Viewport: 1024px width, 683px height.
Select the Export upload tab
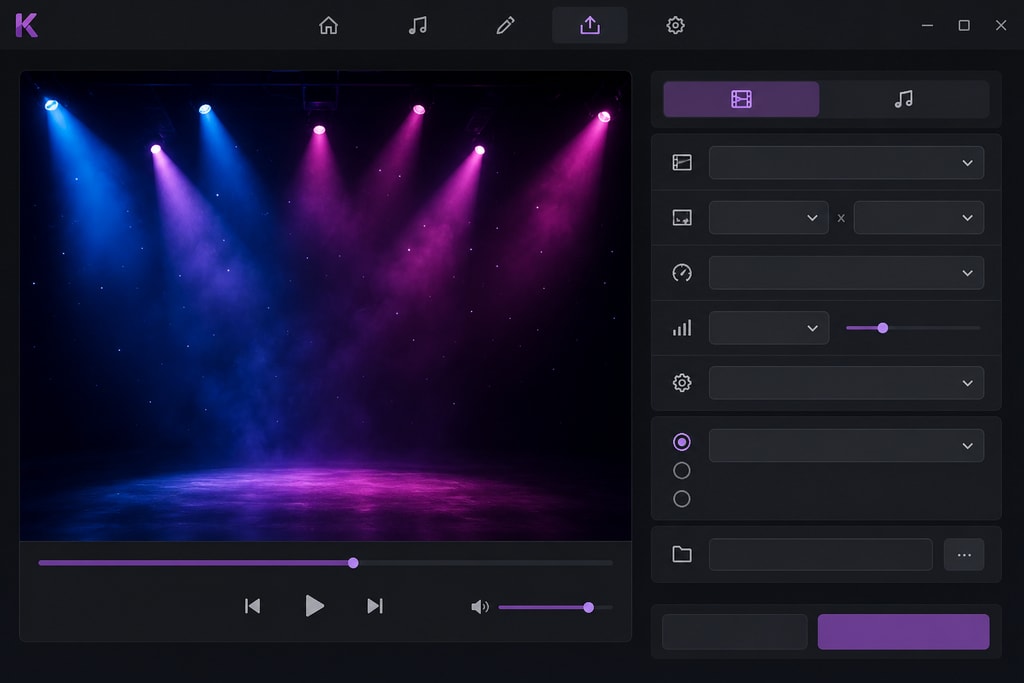(x=590, y=25)
